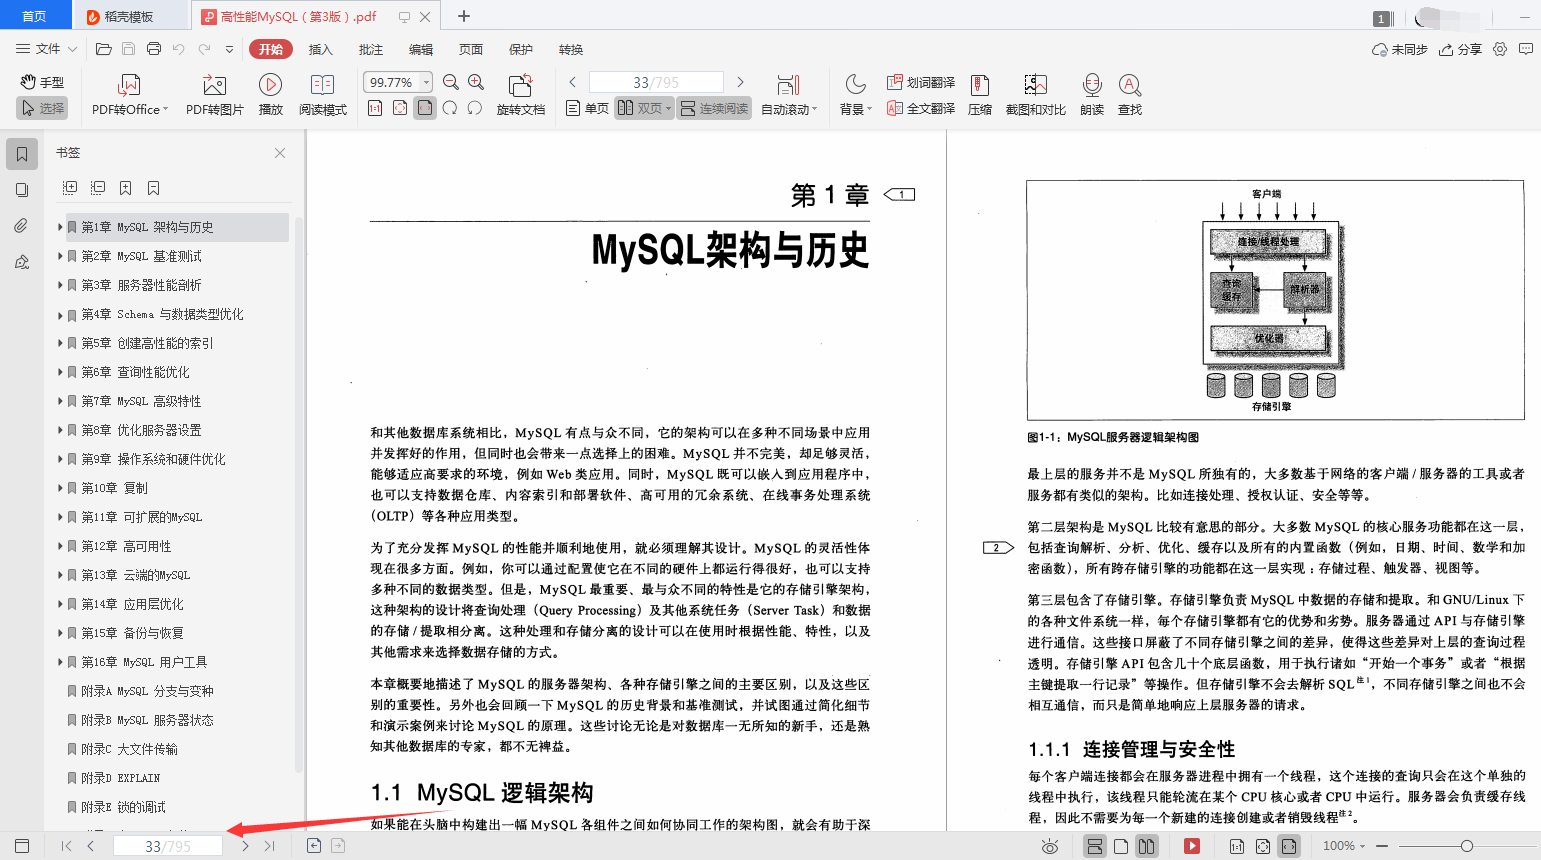Toggle 双页 two-page view
This screenshot has height=860, width=1541.
coord(643,108)
